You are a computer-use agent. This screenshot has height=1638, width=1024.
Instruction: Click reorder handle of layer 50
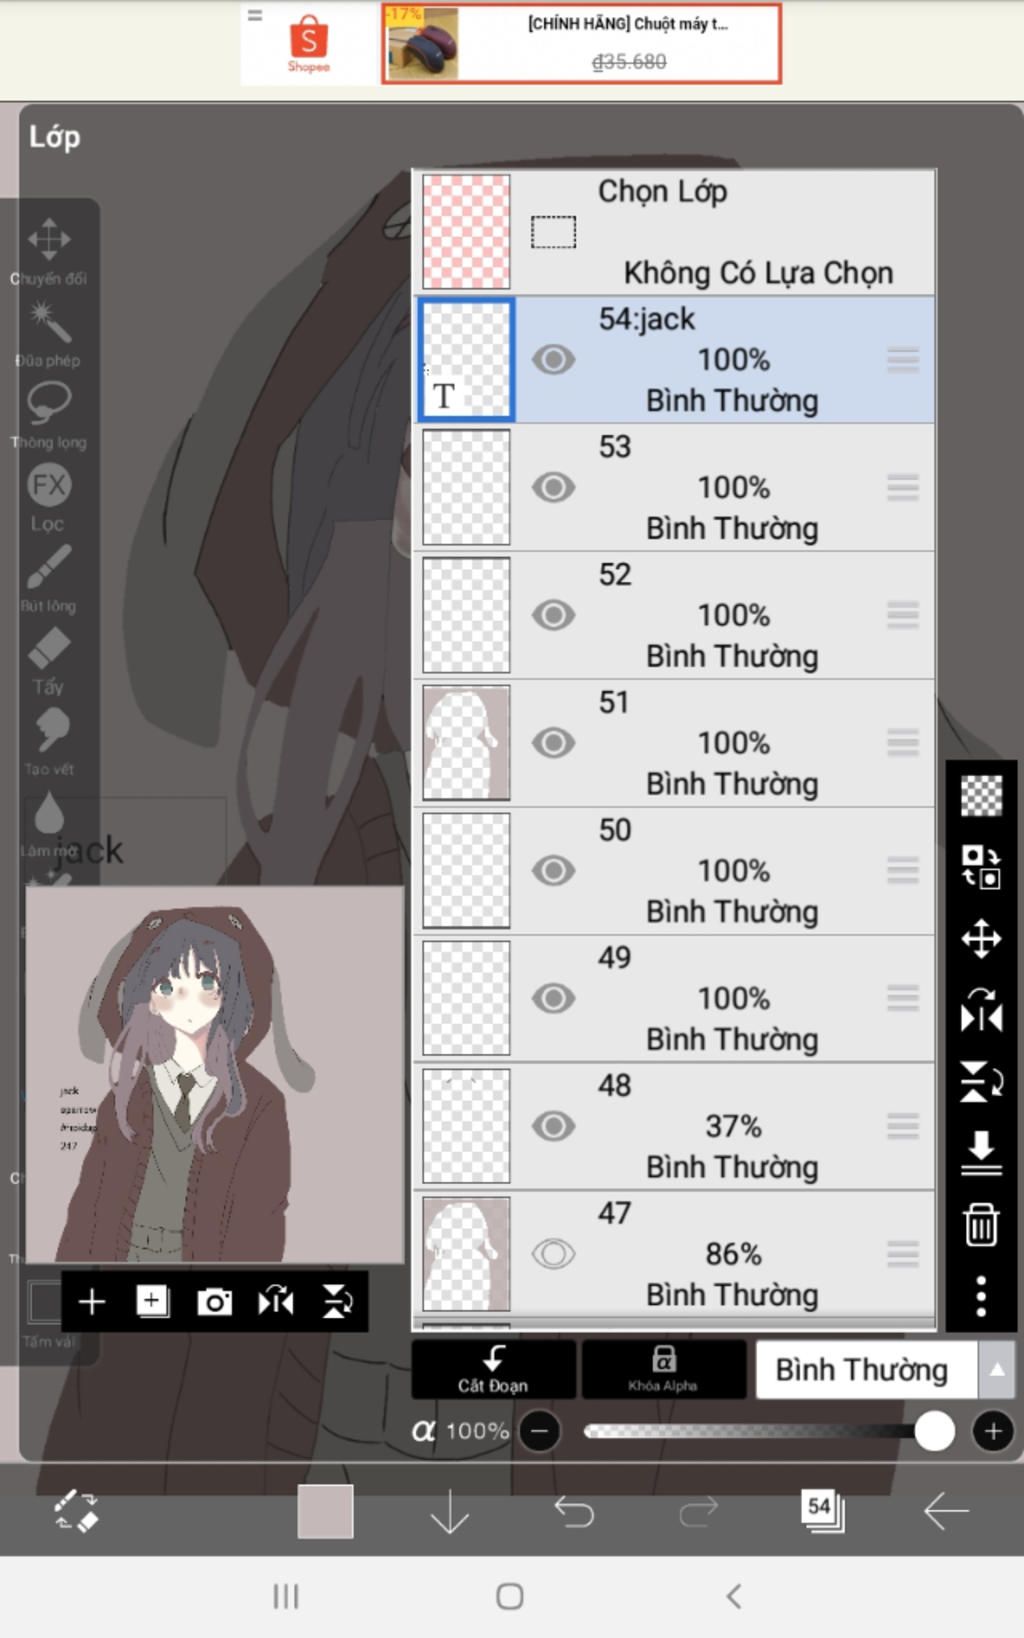click(902, 870)
